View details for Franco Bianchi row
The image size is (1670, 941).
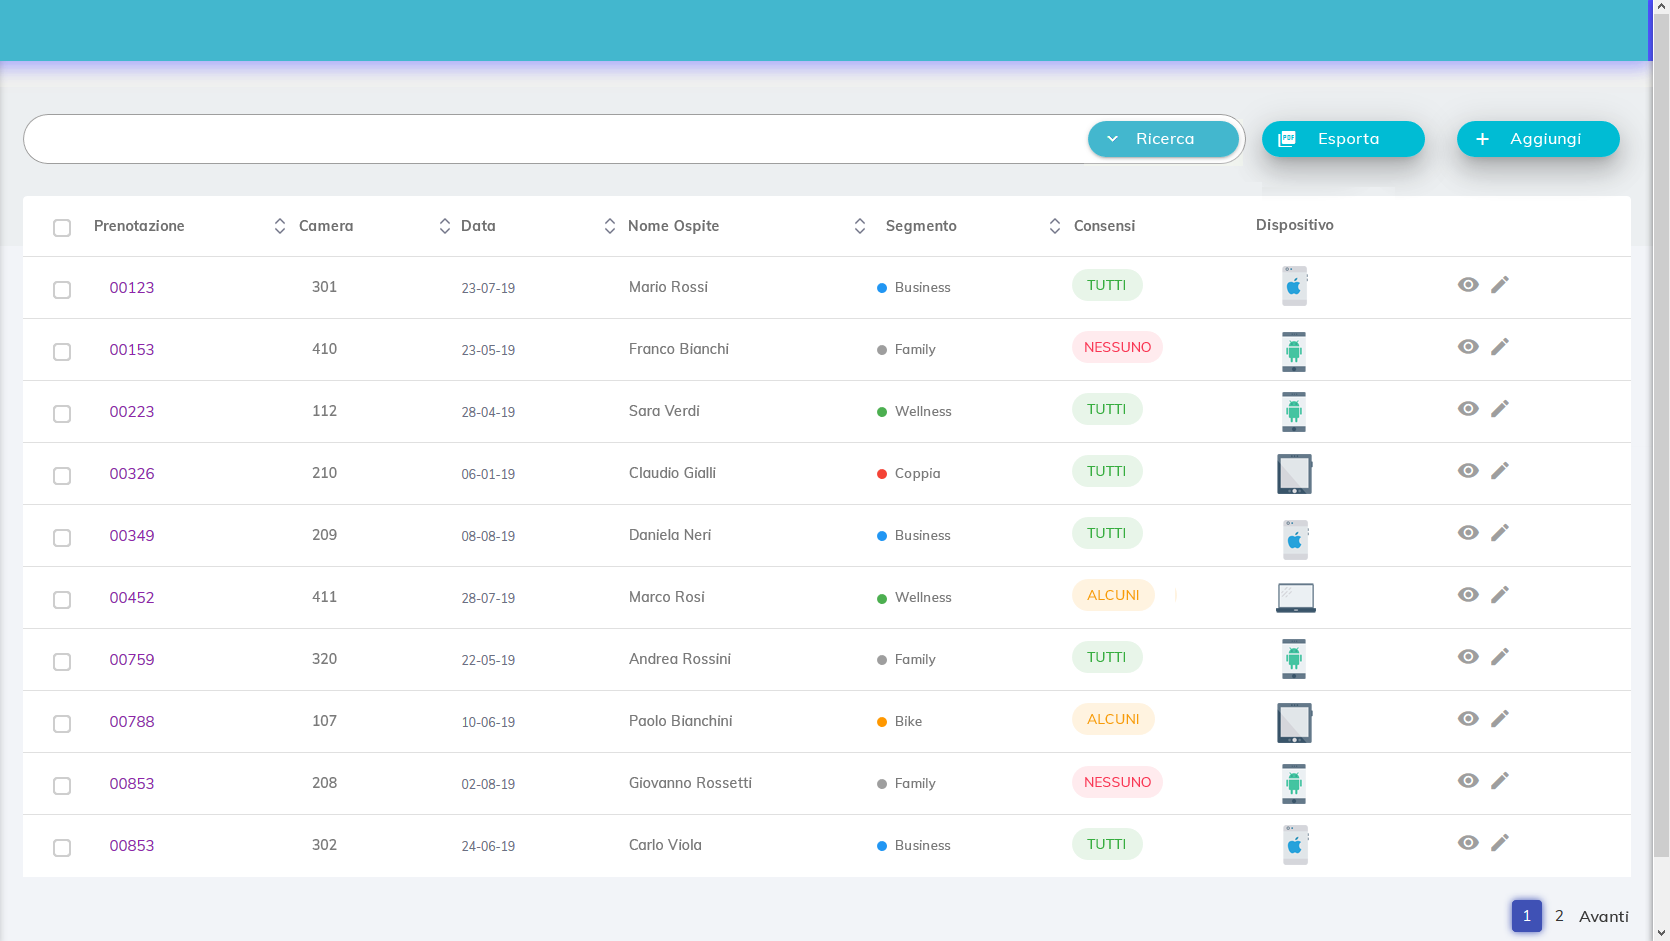(1467, 347)
